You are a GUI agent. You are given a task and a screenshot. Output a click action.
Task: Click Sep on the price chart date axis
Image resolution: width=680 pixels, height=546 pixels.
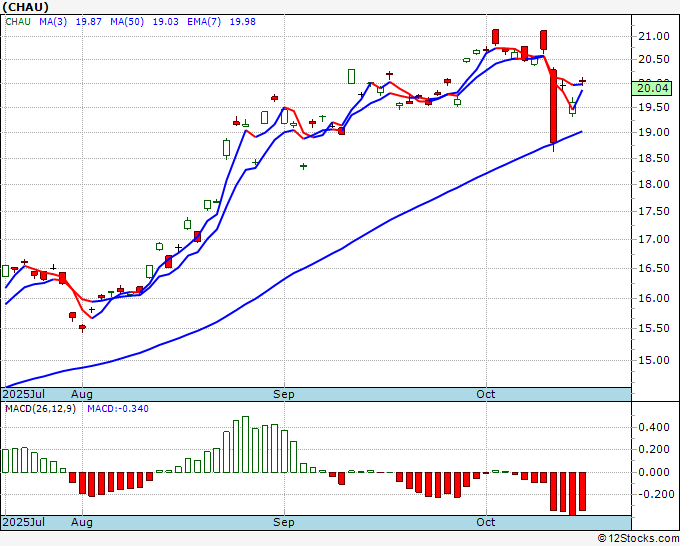click(284, 395)
